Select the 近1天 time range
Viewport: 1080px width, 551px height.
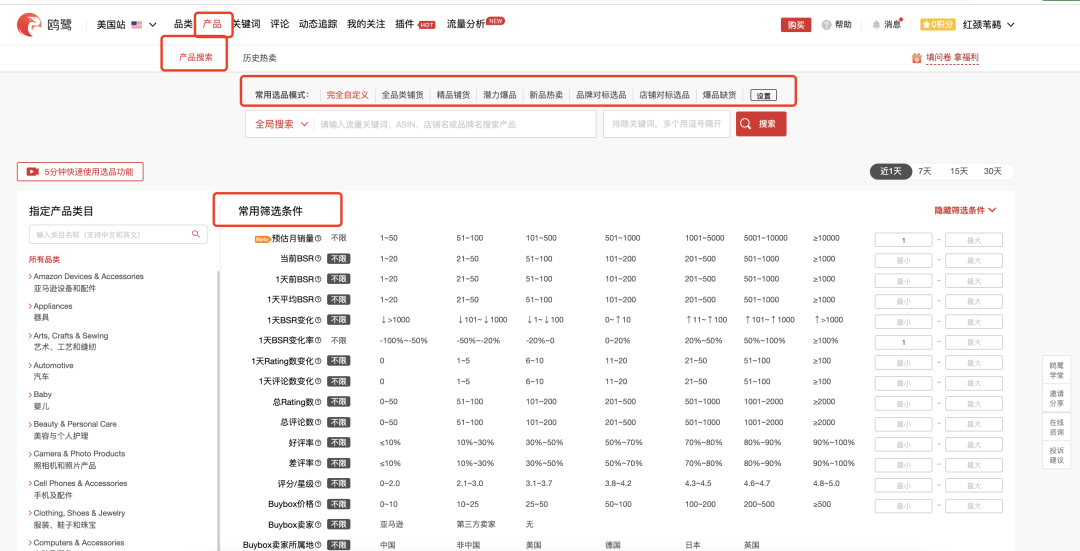pos(891,171)
